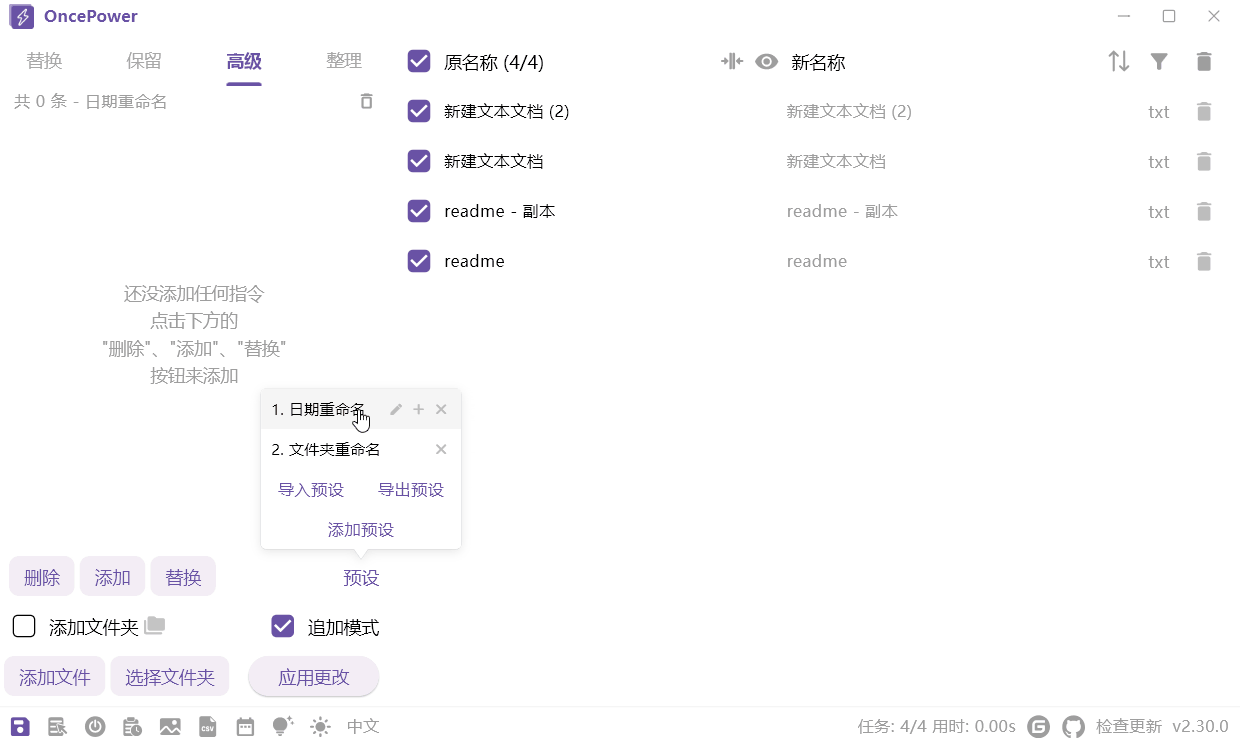Switch to the 整理 tab
1240x742 pixels.
[x=344, y=60]
